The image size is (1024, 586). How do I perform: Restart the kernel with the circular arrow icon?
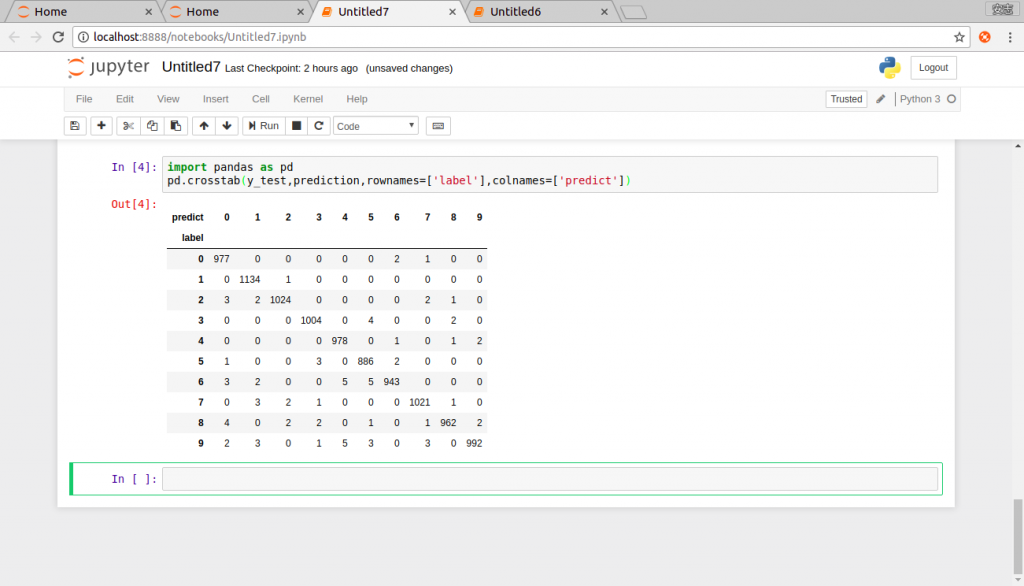point(319,125)
